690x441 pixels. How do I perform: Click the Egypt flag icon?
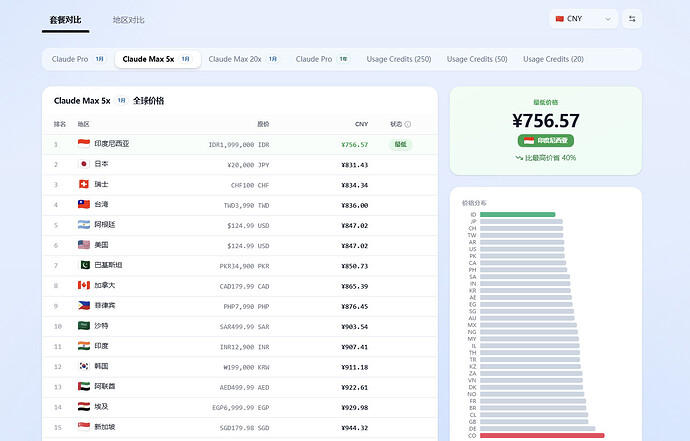tap(84, 407)
